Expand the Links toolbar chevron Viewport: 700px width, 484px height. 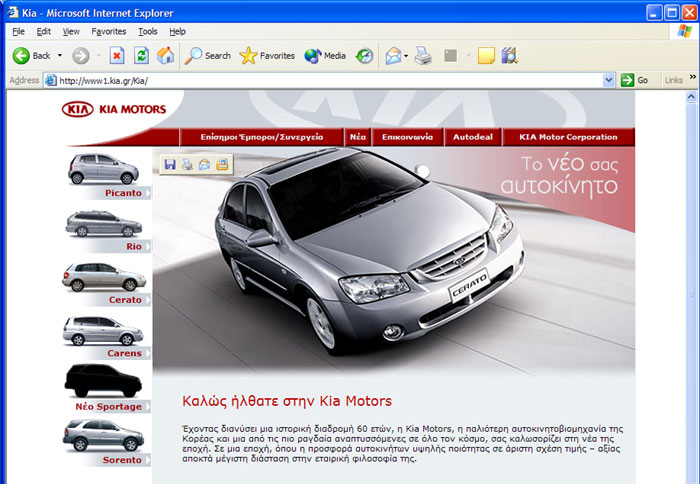click(692, 77)
